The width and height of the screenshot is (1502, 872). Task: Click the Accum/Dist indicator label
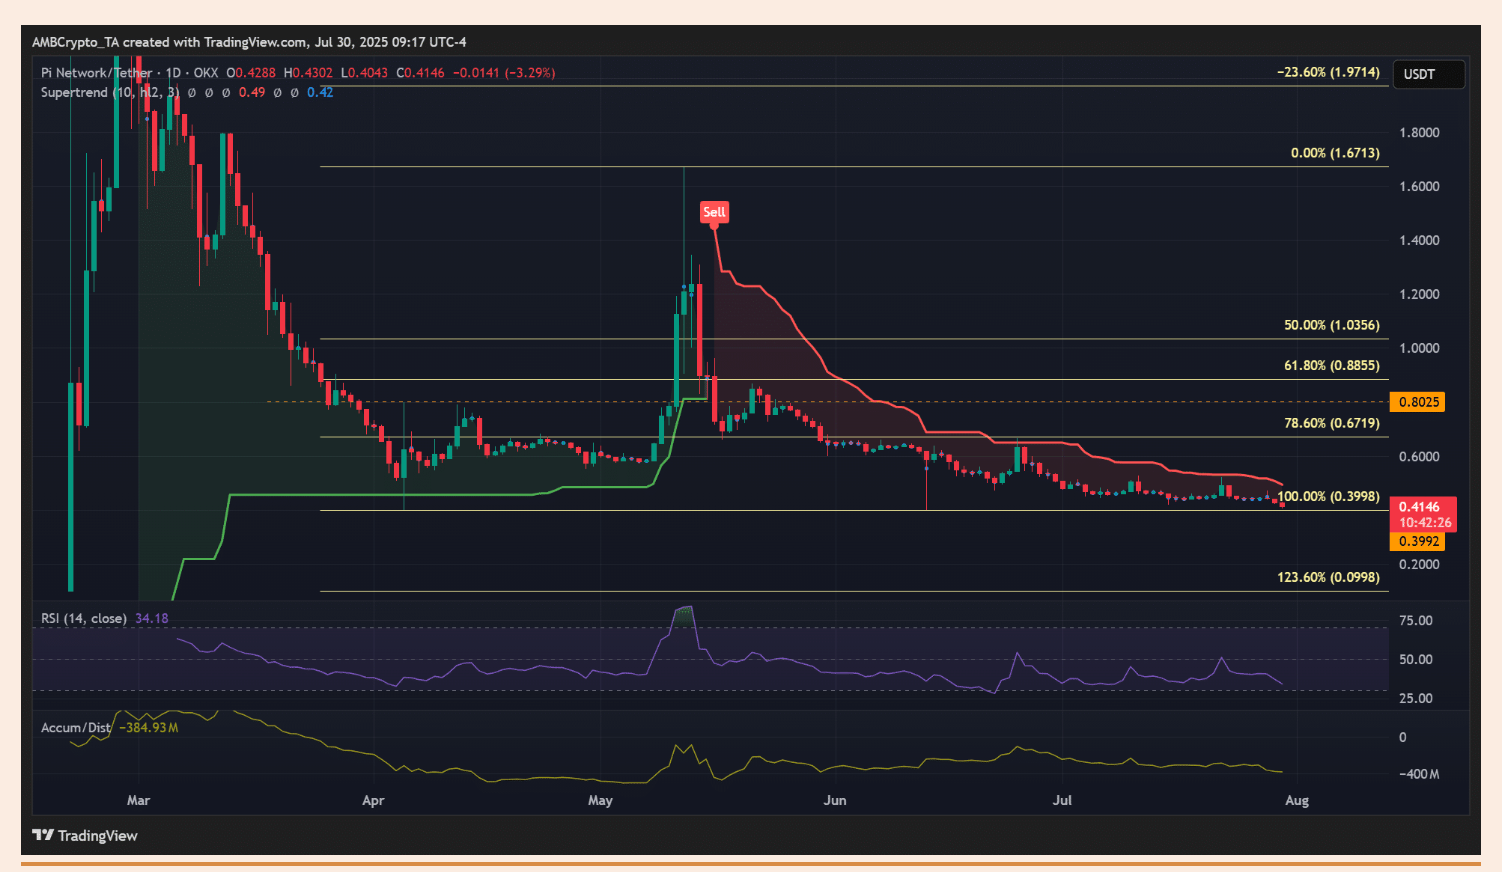(75, 727)
